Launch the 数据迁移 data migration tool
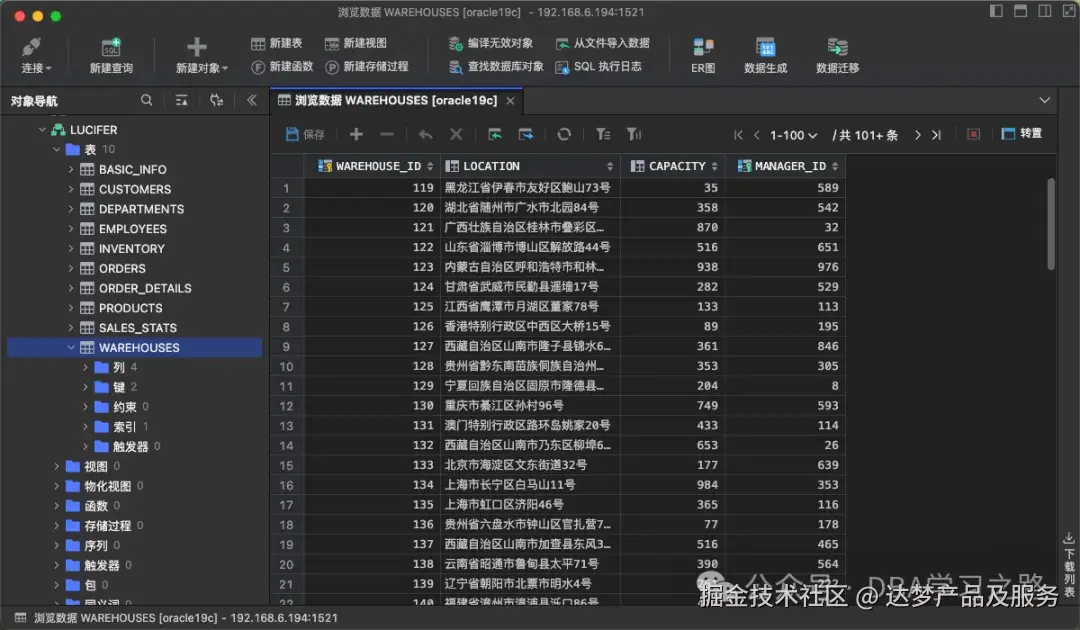Screen dimensions: 1080x630 [x=838, y=55]
